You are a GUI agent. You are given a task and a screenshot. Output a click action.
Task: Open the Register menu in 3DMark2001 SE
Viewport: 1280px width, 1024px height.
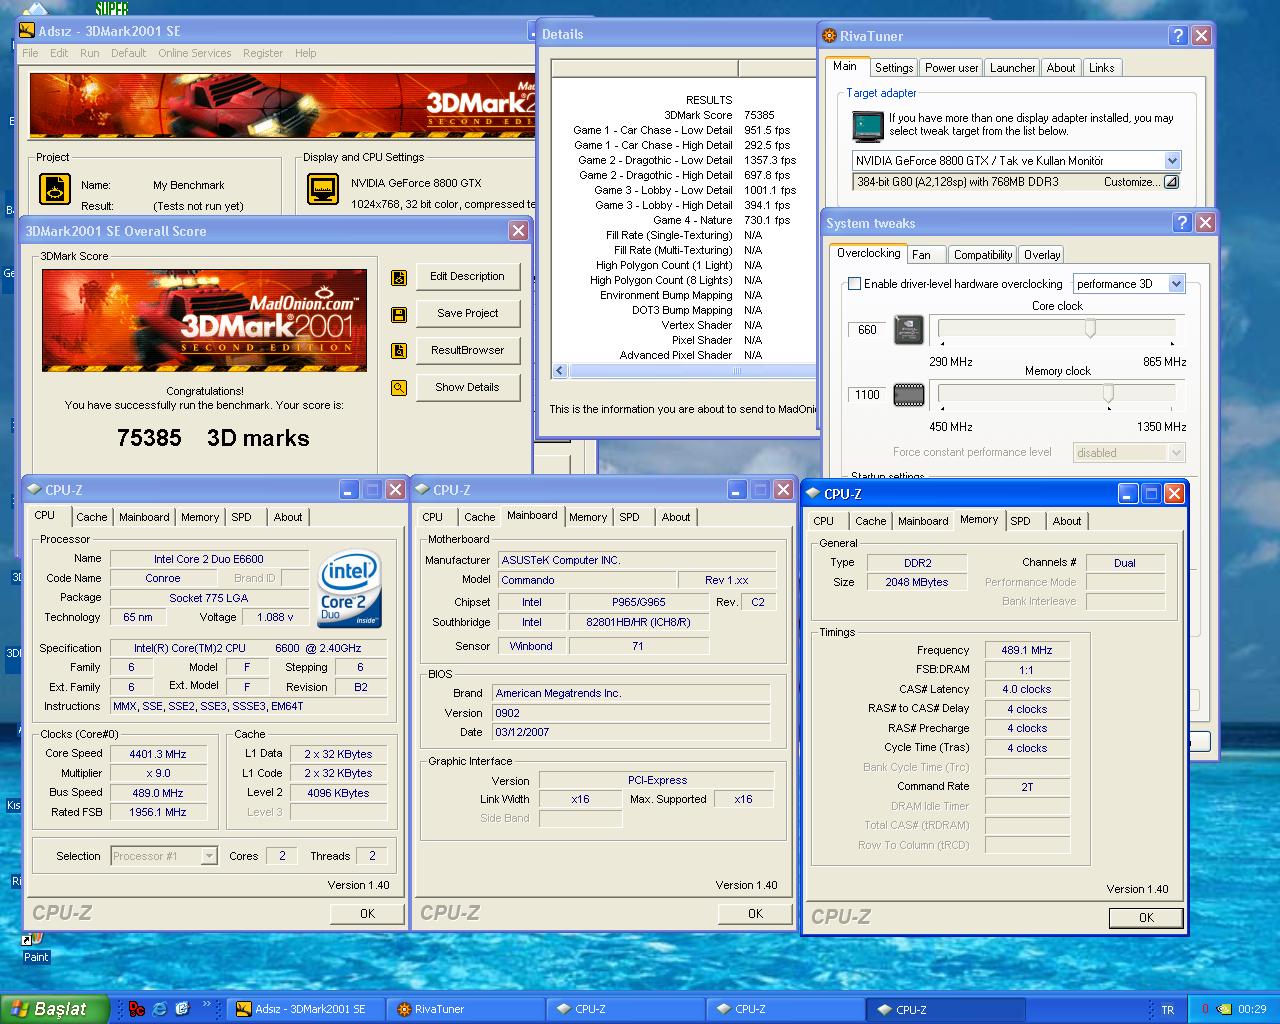pyautogui.click(x=262, y=53)
